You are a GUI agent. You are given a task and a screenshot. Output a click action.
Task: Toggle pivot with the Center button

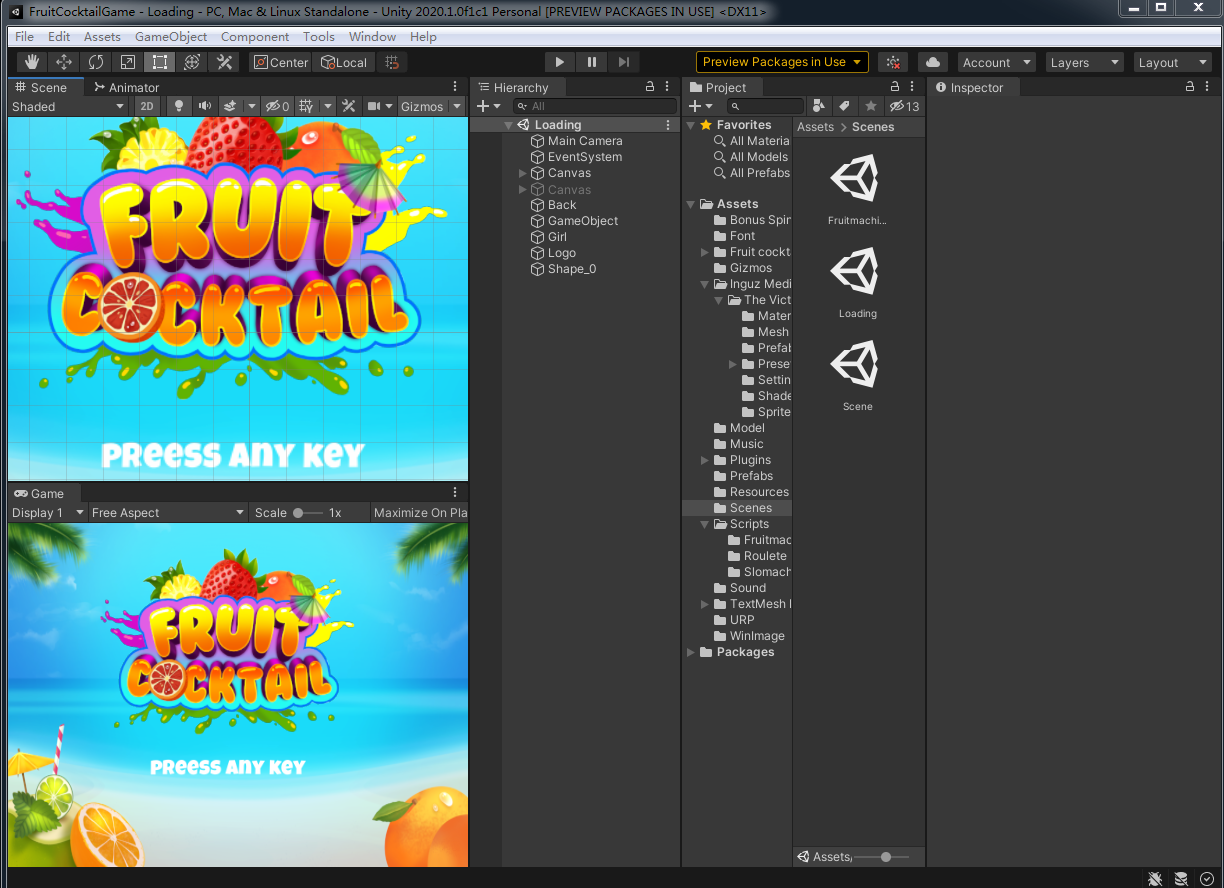[281, 62]
